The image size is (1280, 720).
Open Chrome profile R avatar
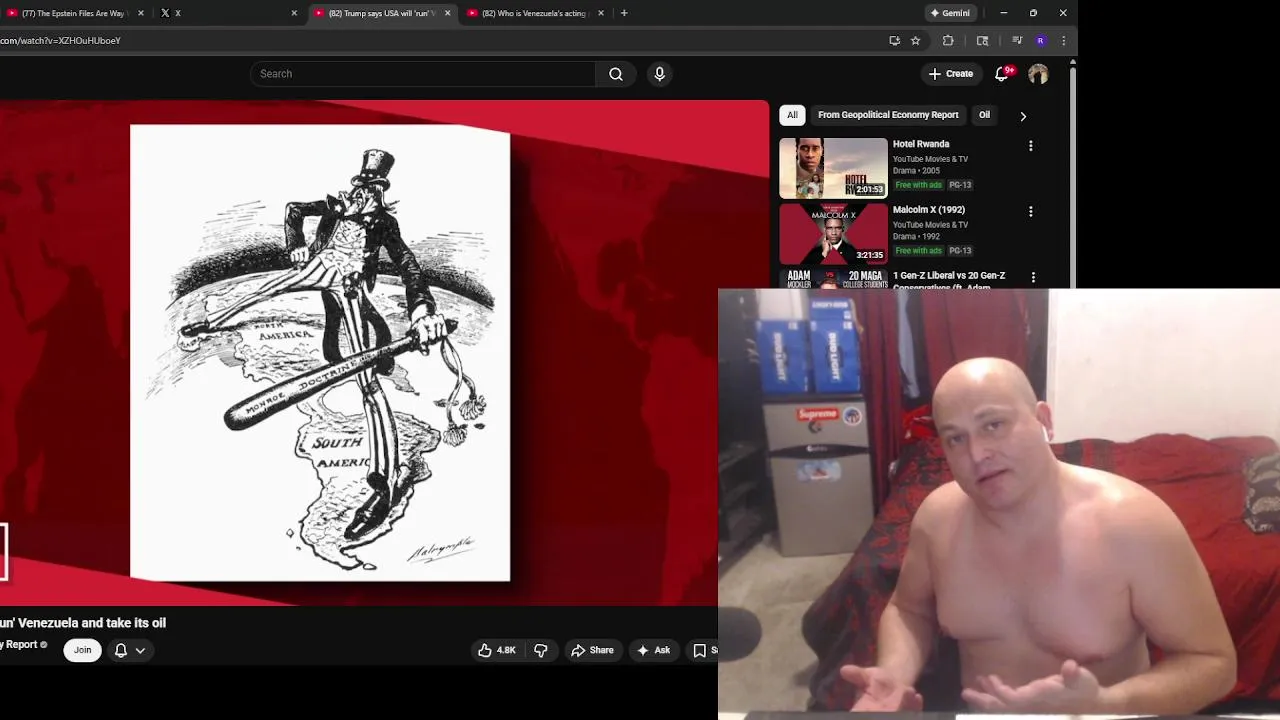[1040, 41]
